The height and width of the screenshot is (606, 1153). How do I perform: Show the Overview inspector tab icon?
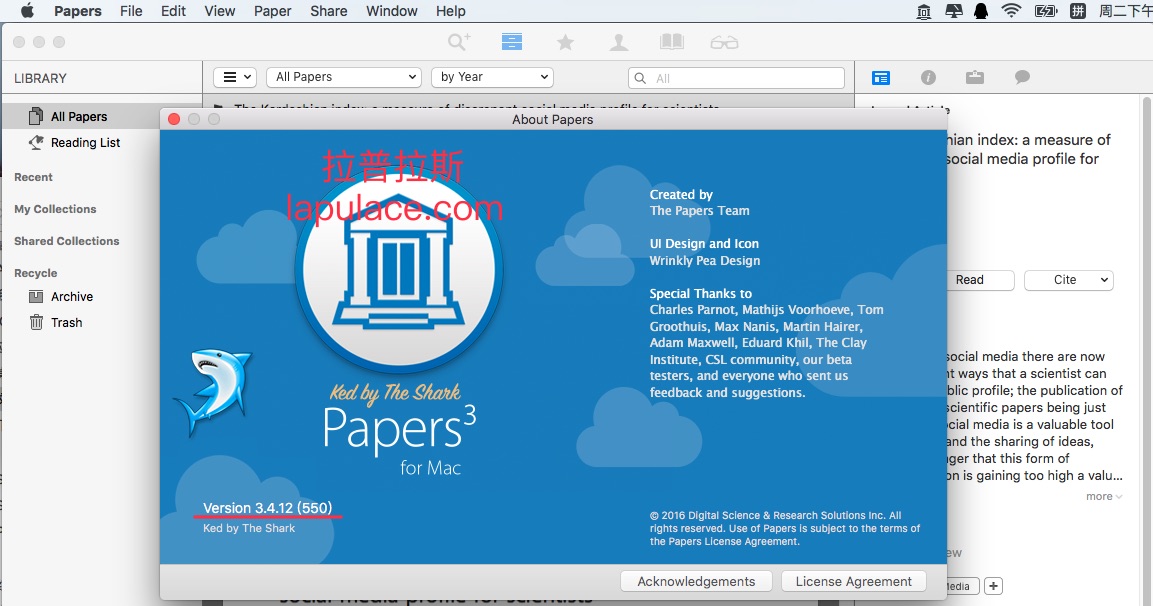coord(881,77)
